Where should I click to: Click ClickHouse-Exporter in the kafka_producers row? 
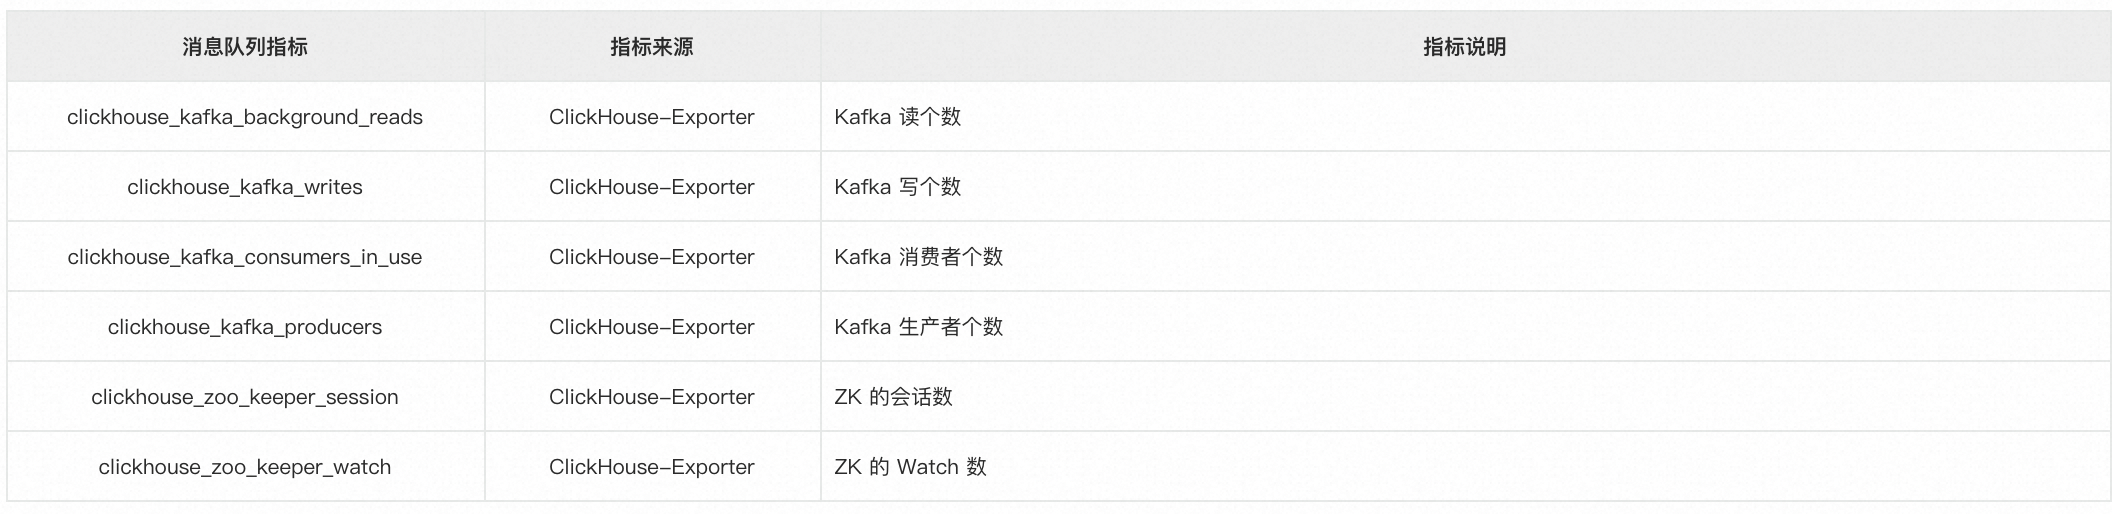click(x=652, y=327)
